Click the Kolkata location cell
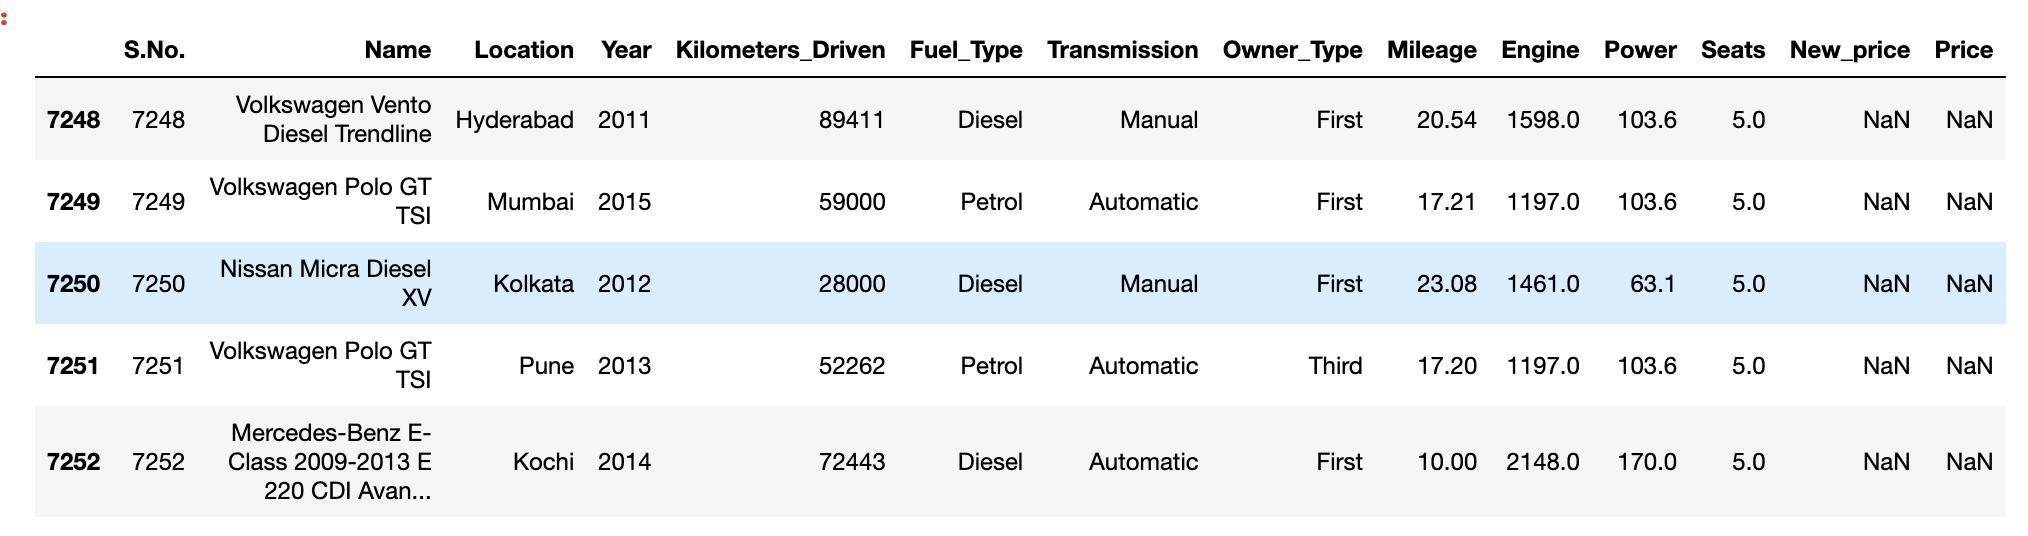The image size is (2028, 536). (533, 284)
